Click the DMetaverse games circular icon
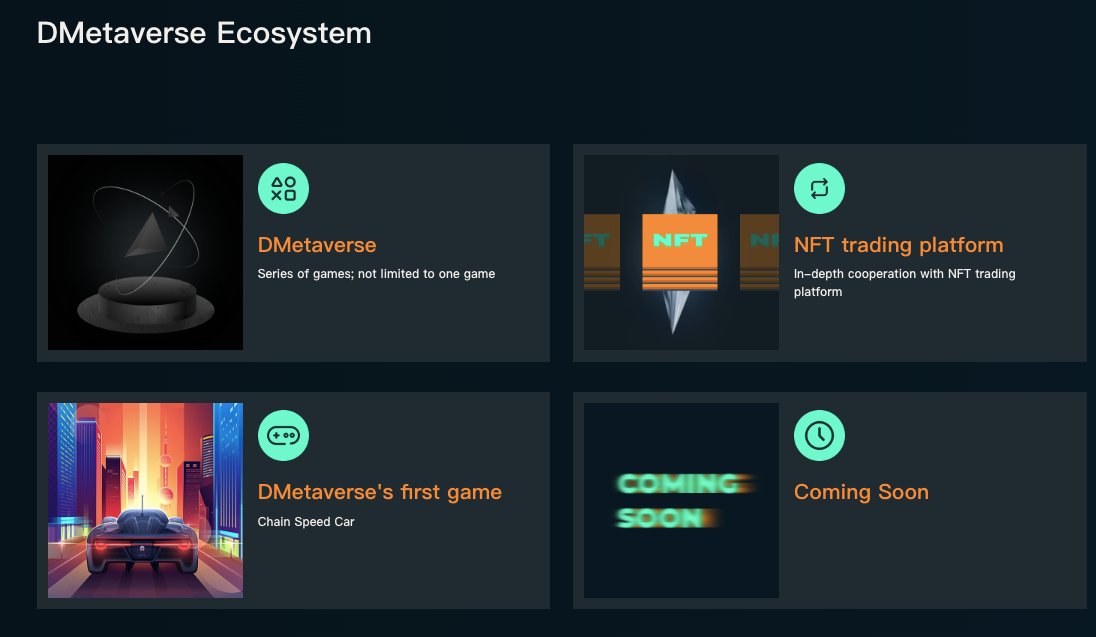Screen dimensions: 1096x637 [284, 187]
